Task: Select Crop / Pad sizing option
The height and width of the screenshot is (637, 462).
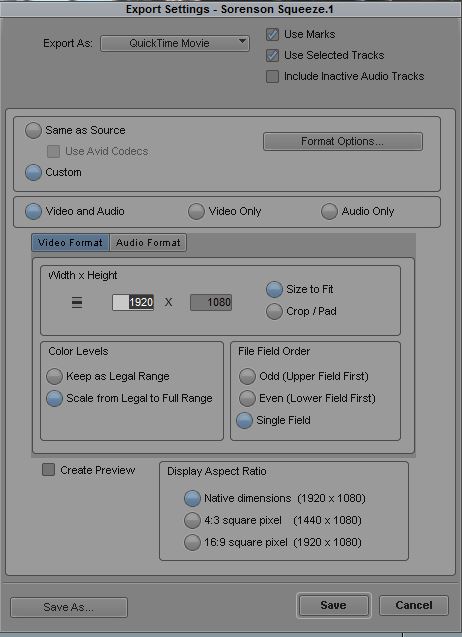Action: tap(274, 312)
